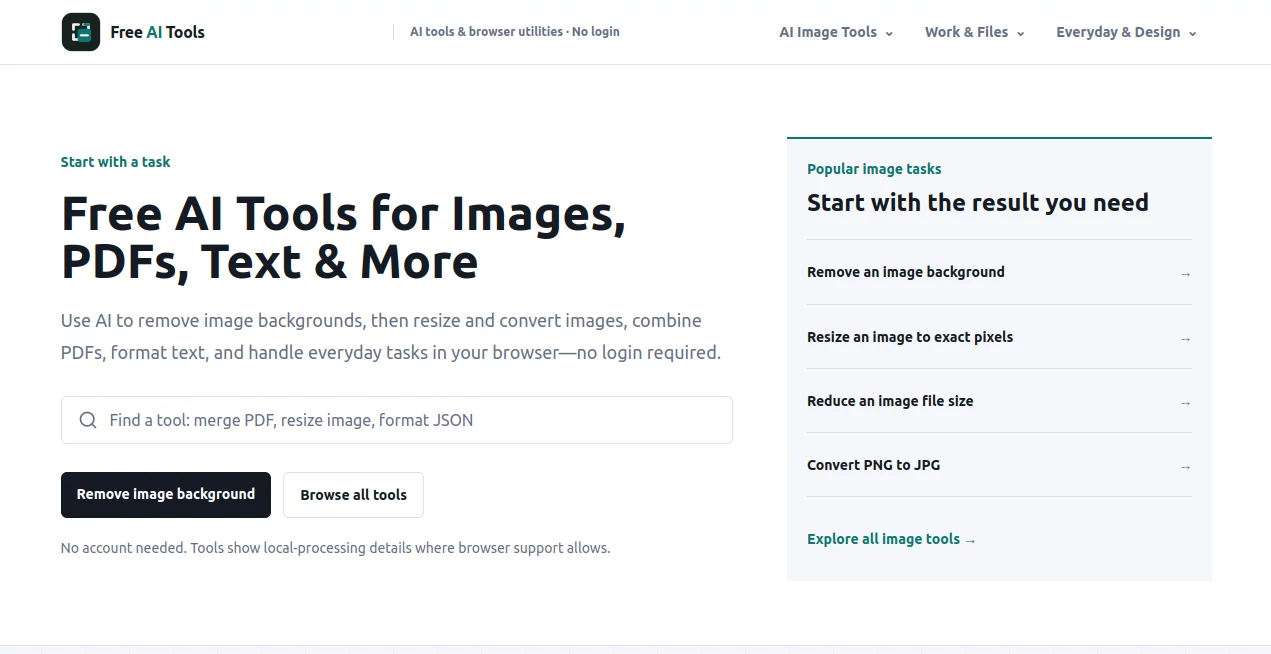This screenshot has width=1271, height=654.
Task: Open Reduce an image file size task
Action: coord(999,401)
